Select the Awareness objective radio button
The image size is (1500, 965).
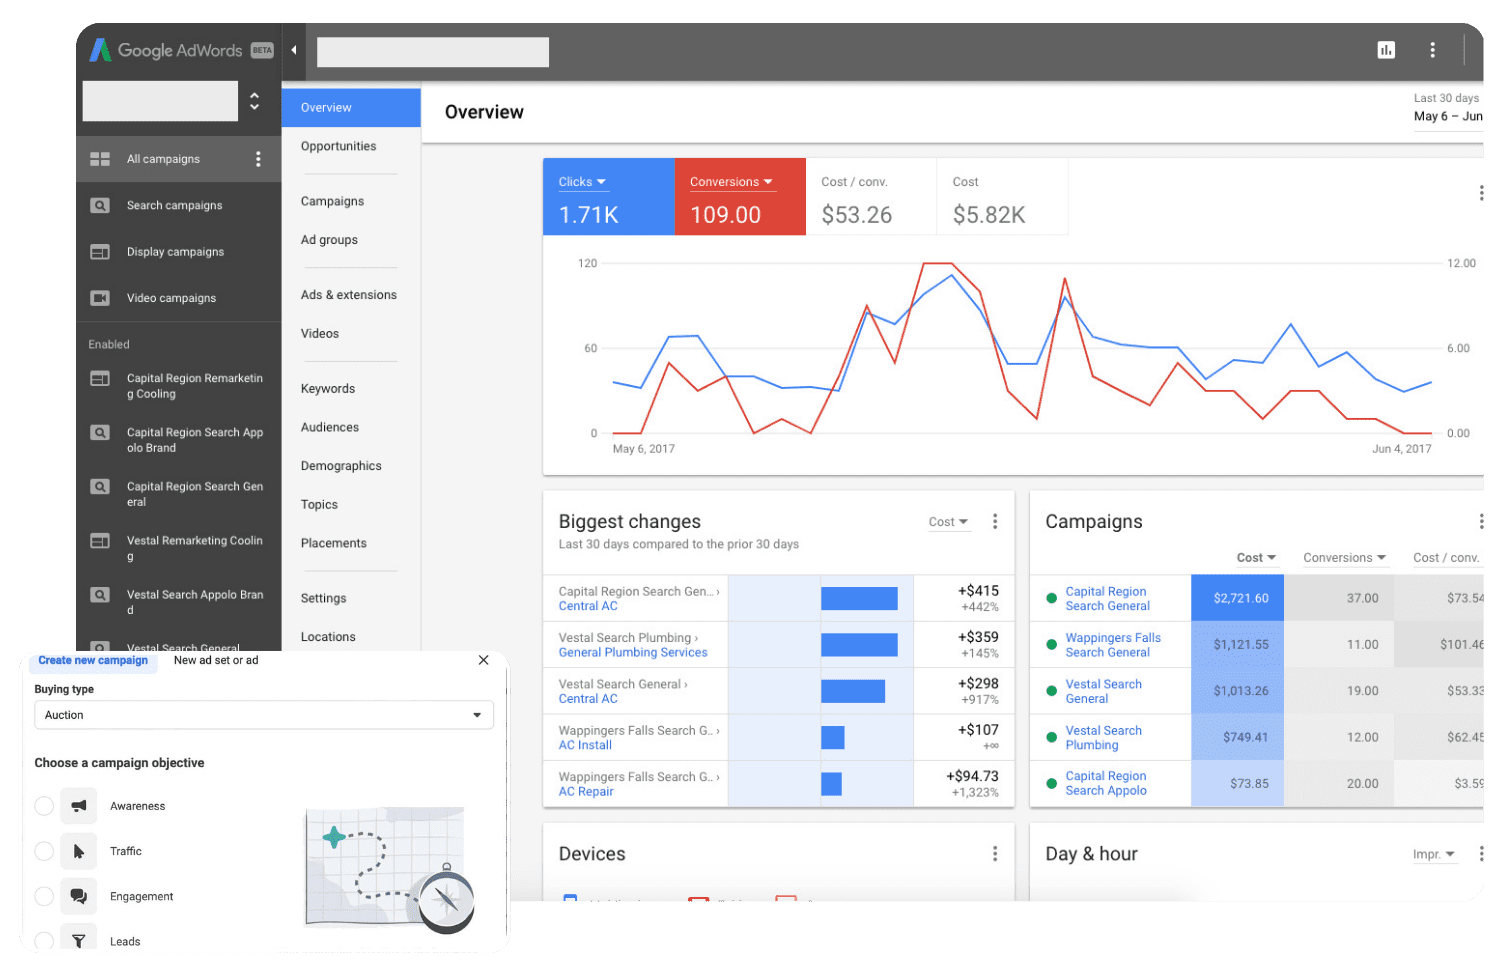(44, 806)
